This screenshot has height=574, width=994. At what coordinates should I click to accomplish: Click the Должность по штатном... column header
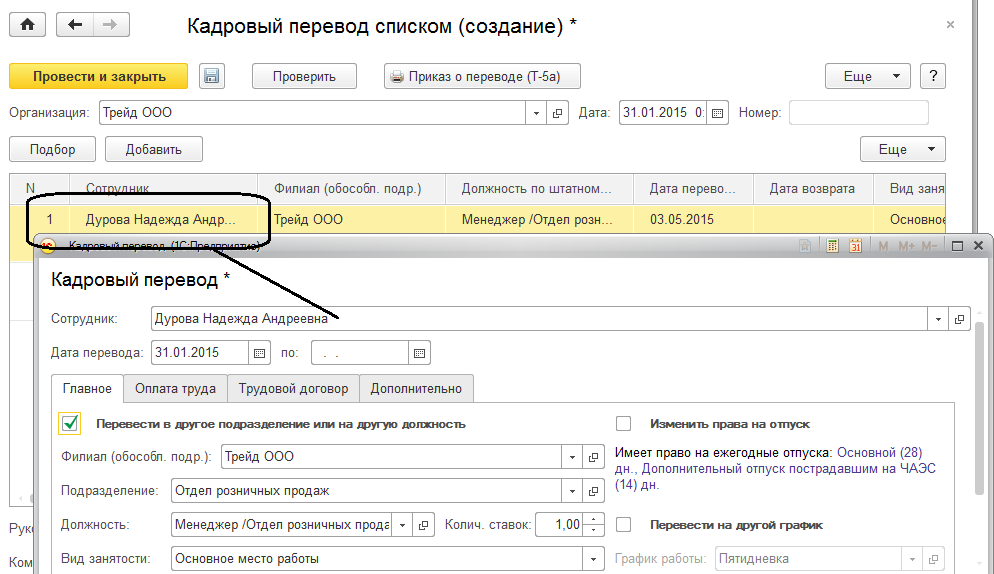(539, 188)
